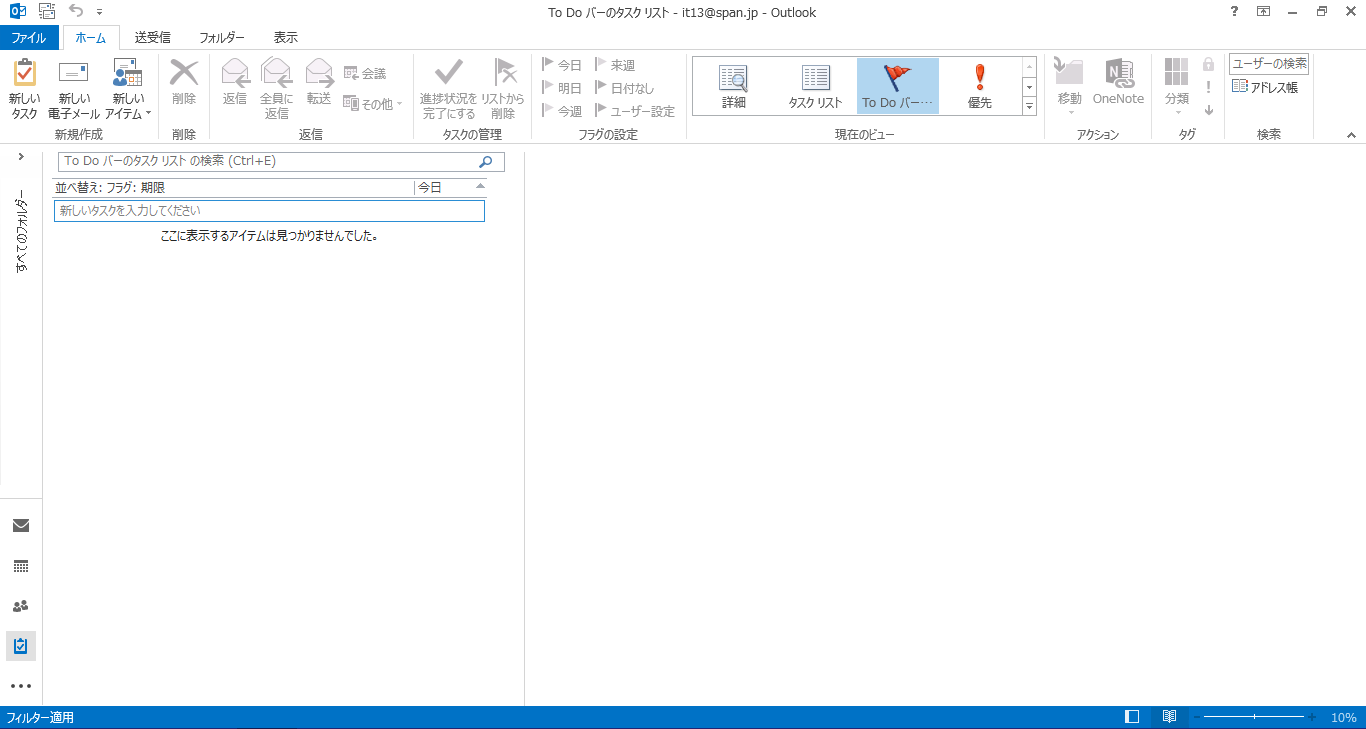Create a new task with 新しいタスク
1366x729 pixels.
point(24,89)
